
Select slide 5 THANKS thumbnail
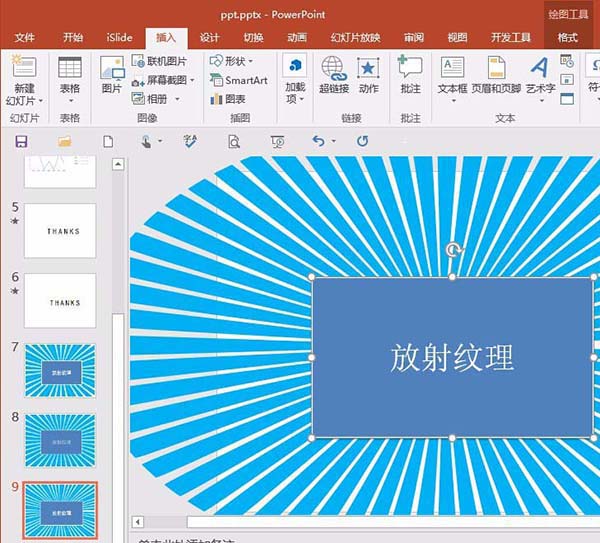(60, 230)
